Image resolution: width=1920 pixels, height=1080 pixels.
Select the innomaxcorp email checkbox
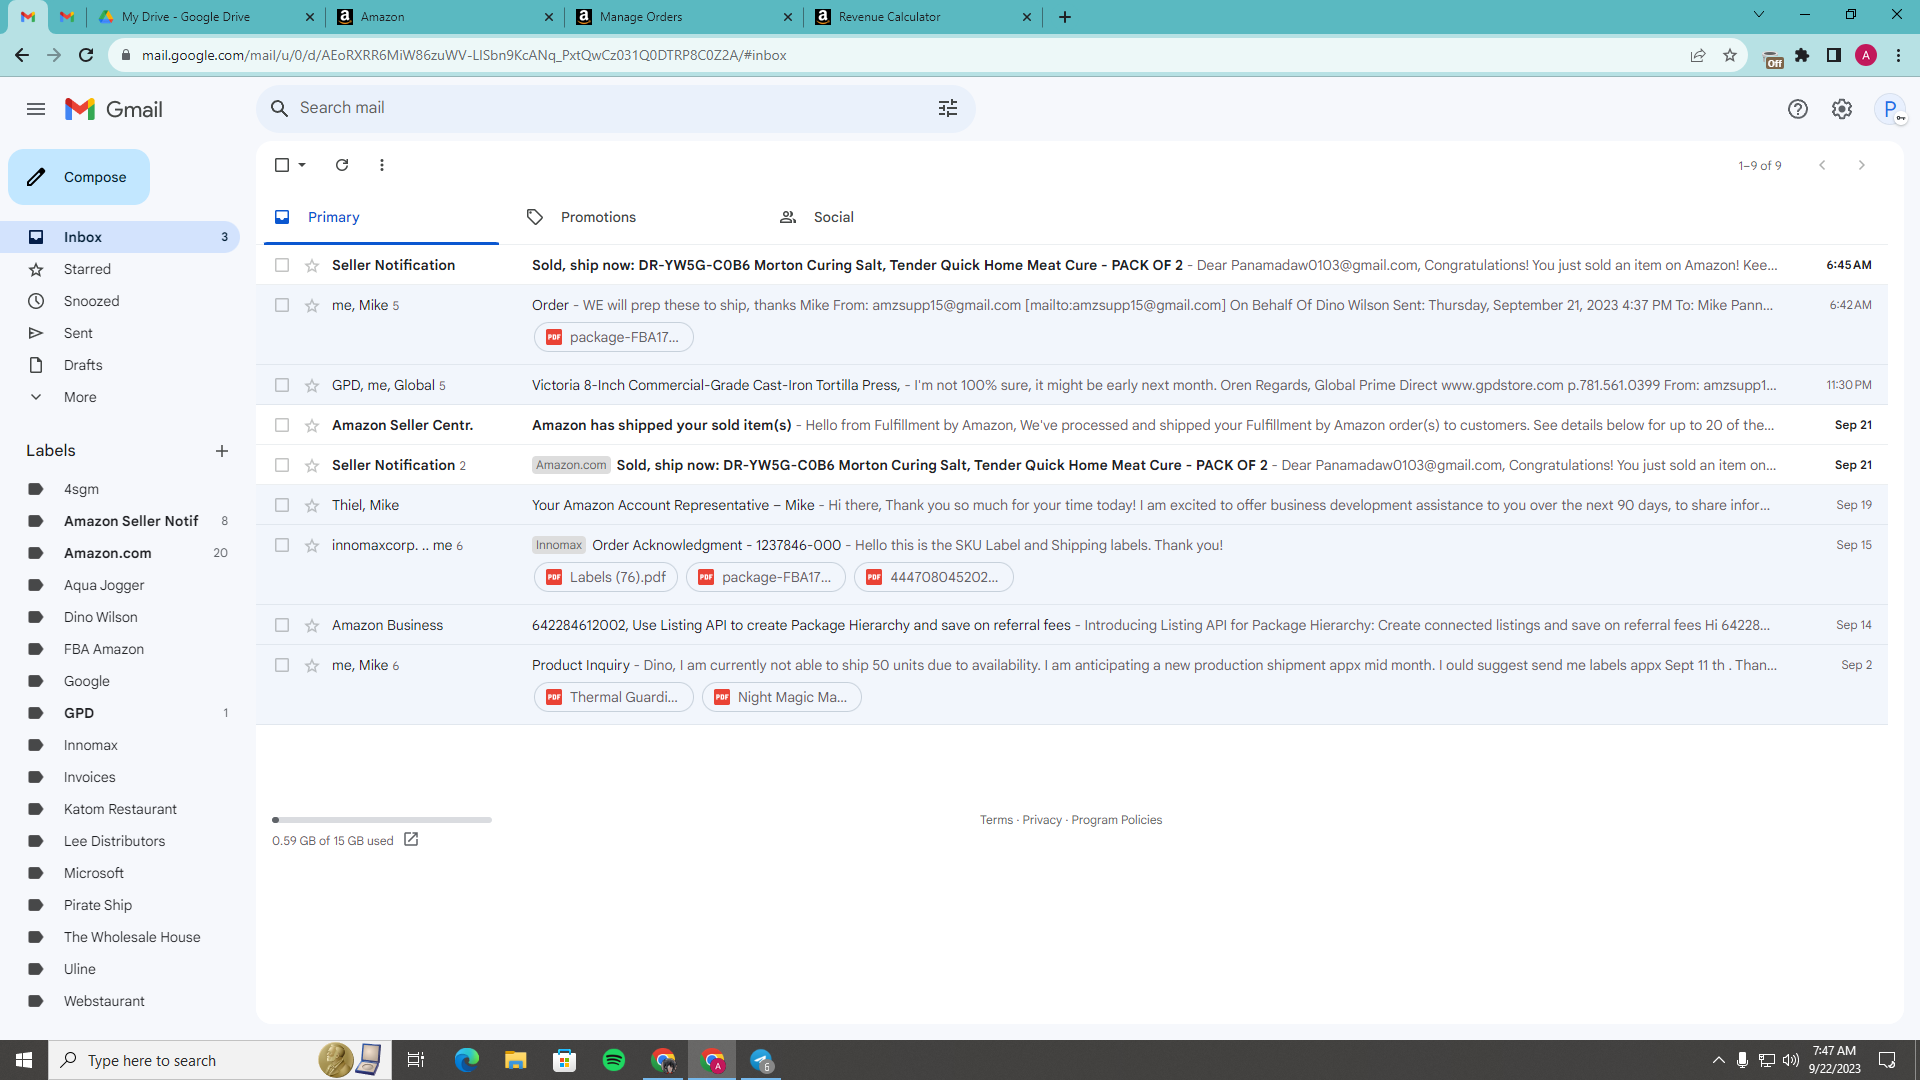point(282,545)
